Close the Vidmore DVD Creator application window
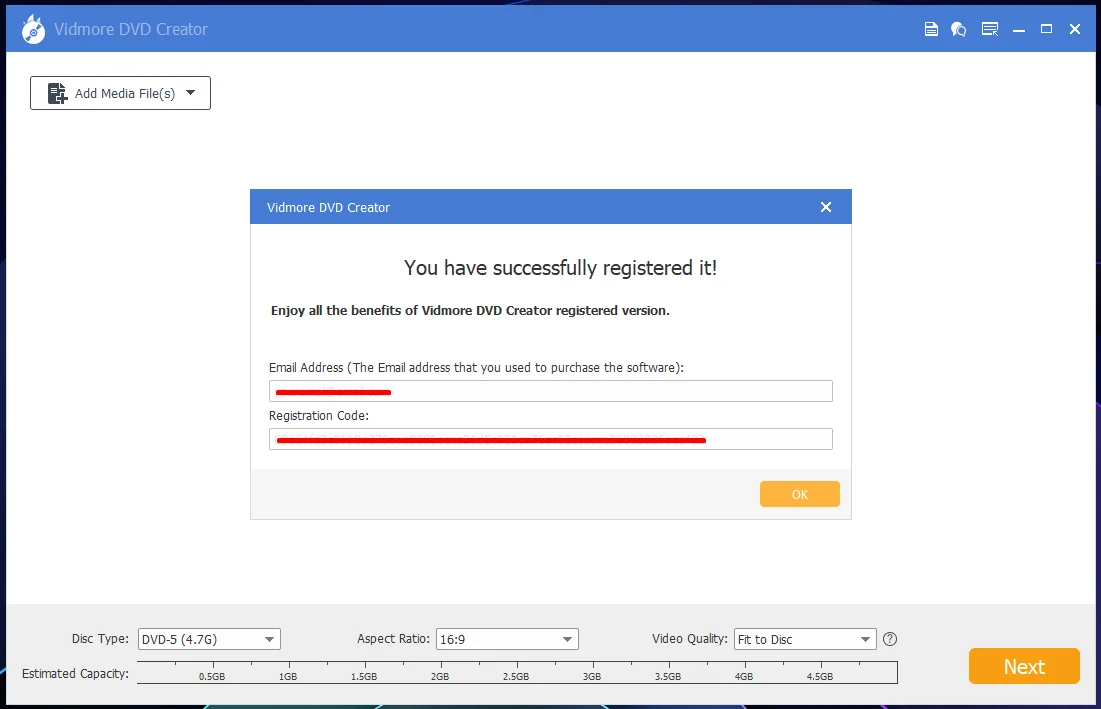The image size is (1101, 709). (1074, 29)
